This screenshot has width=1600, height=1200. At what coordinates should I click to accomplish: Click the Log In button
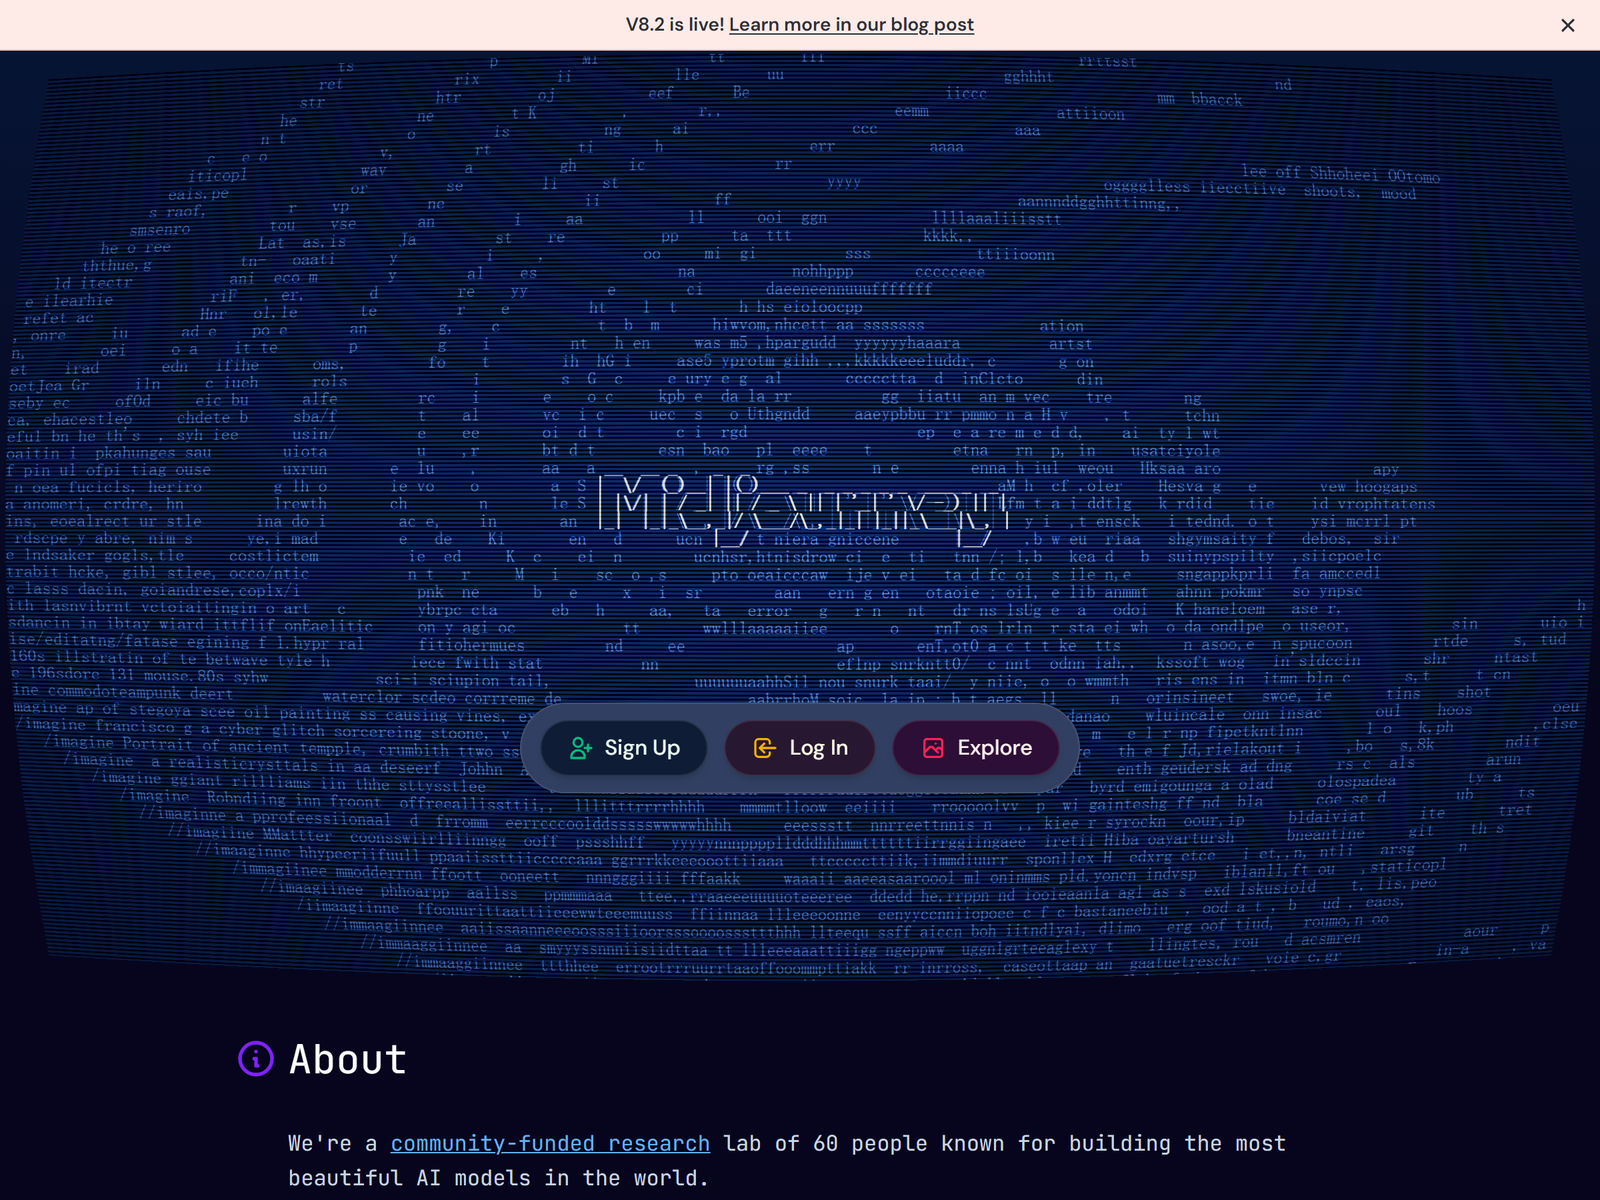coord(800,748)
